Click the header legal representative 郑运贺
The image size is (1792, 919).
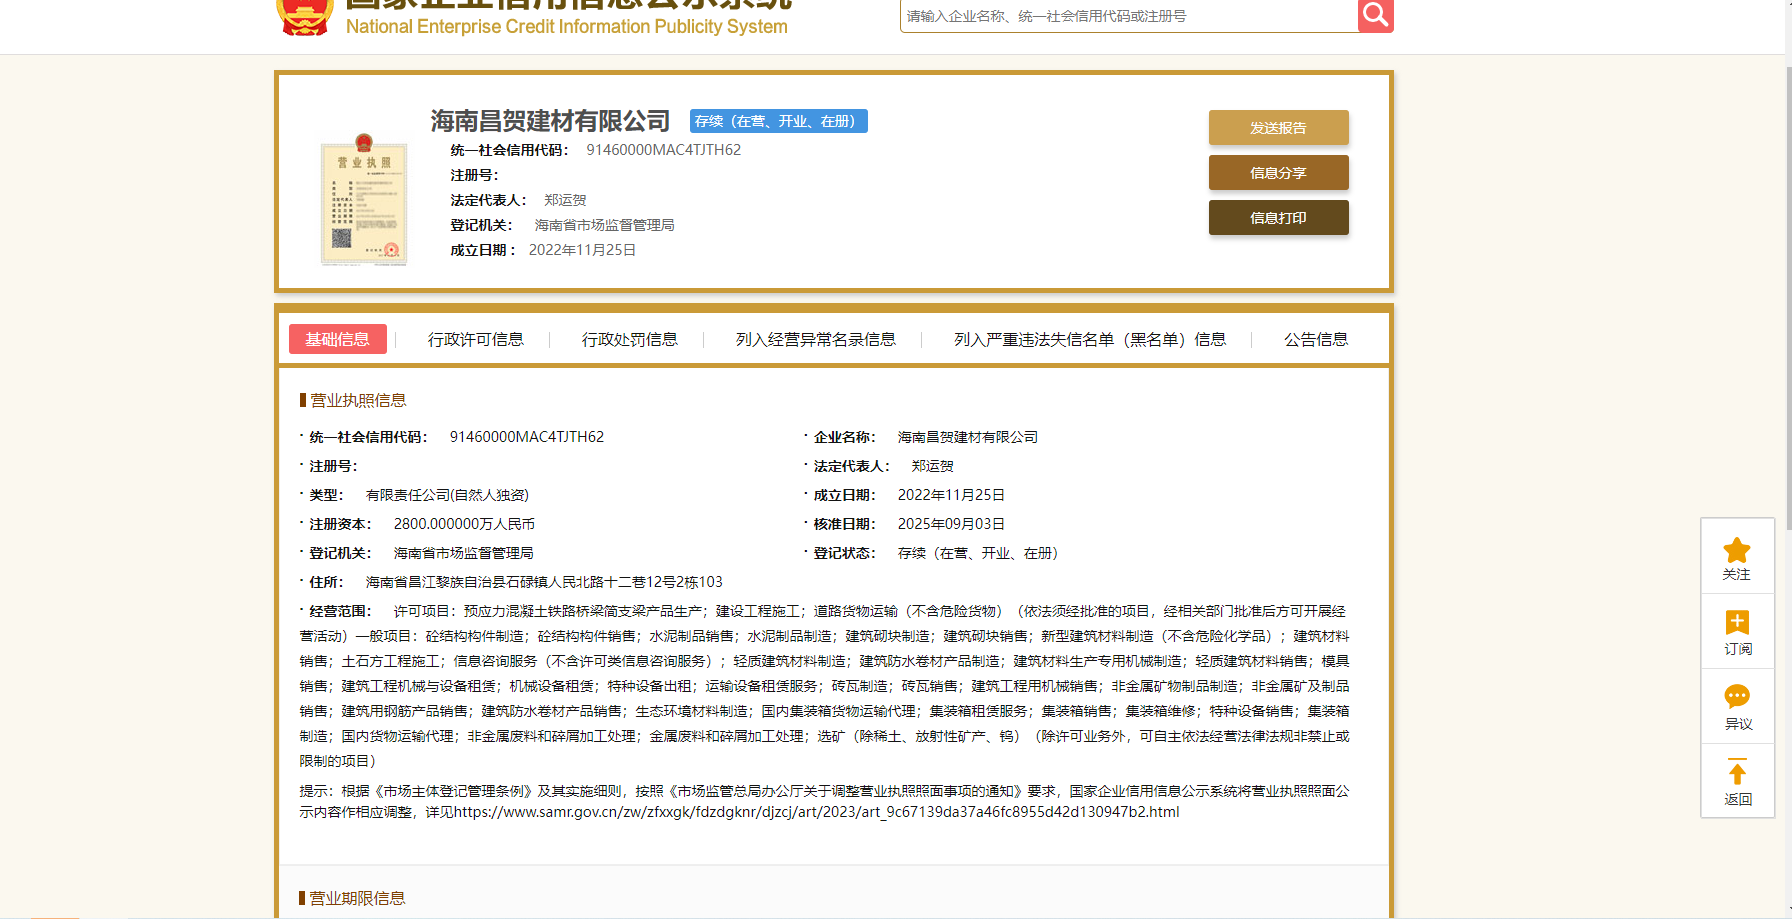(x=565, y=200)
